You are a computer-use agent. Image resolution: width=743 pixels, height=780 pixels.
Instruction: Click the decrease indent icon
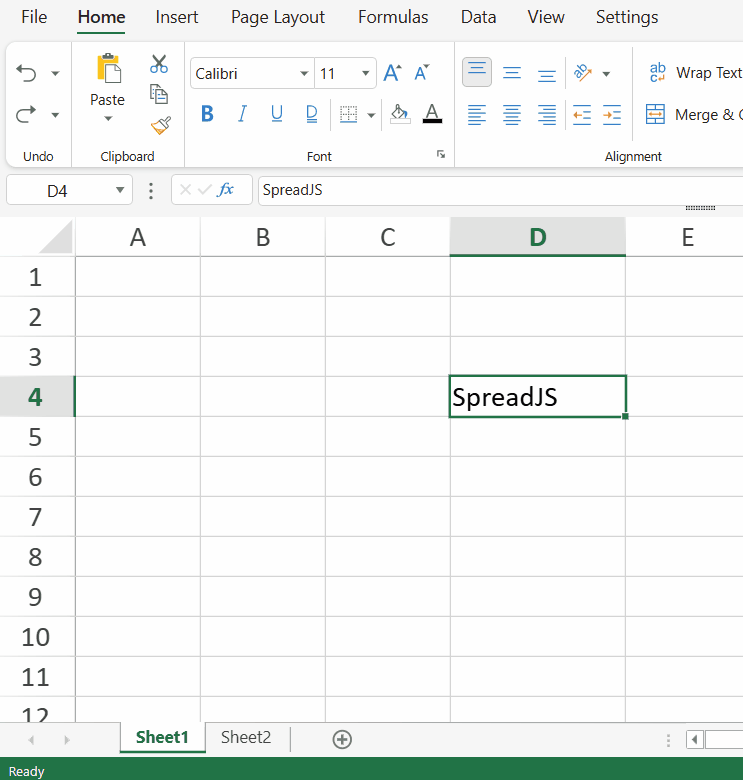pos(581,115)
